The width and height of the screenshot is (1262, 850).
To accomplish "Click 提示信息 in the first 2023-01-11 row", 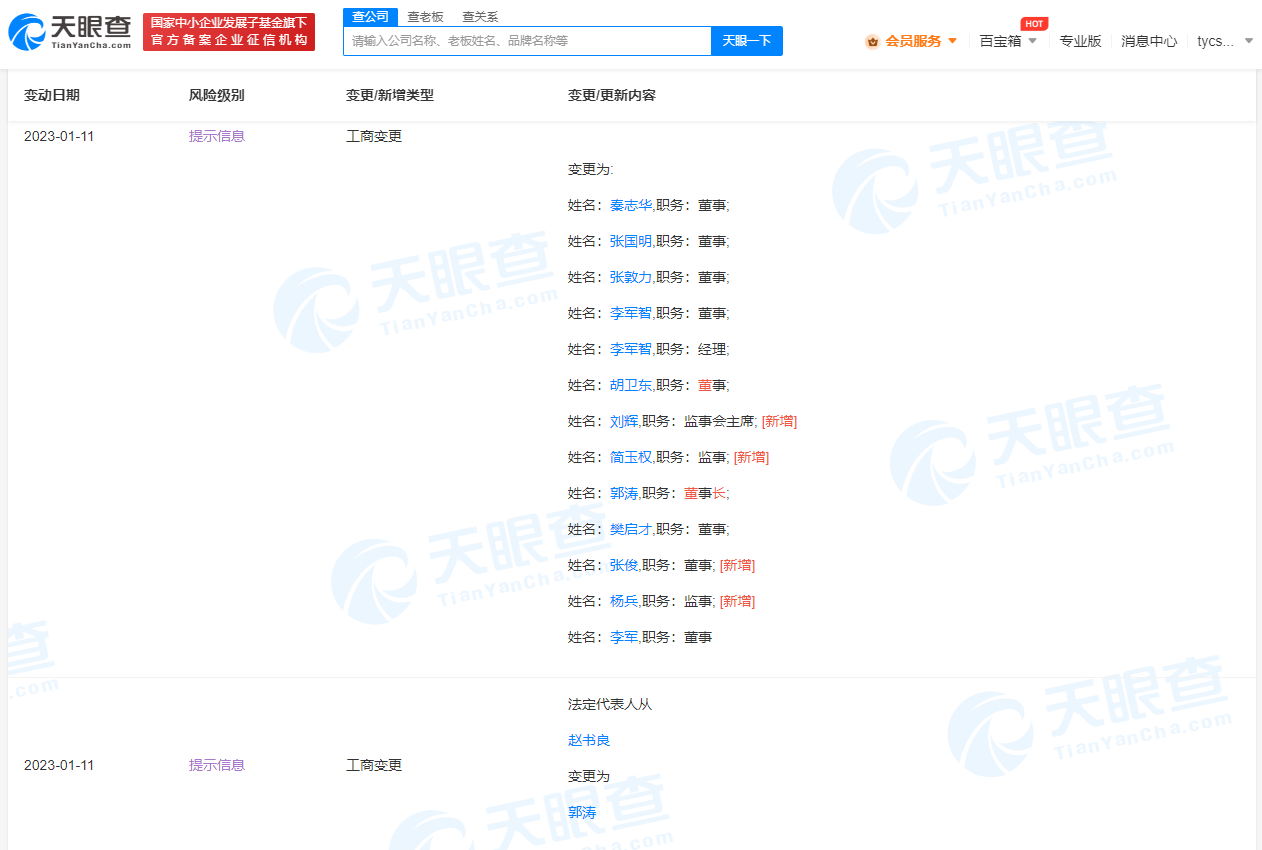I will tap(217, 136).
